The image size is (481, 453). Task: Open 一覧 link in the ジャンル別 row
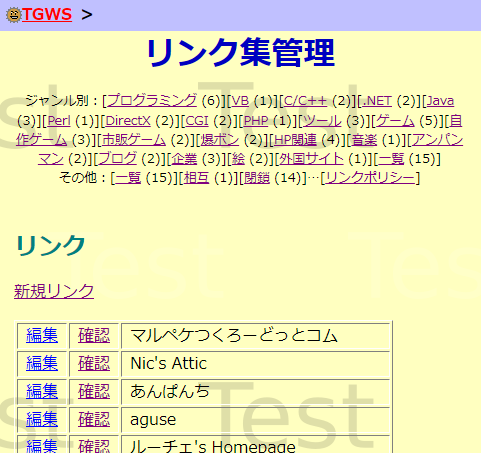click(x=391, y=159)
